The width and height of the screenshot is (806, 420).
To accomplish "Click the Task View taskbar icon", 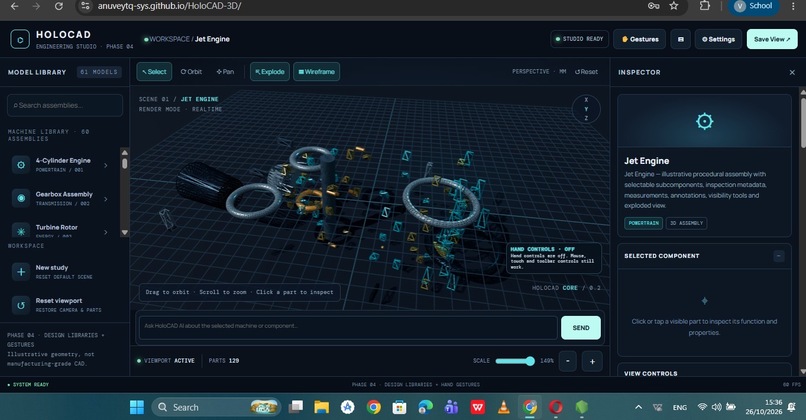I will [x=296, y=407].
